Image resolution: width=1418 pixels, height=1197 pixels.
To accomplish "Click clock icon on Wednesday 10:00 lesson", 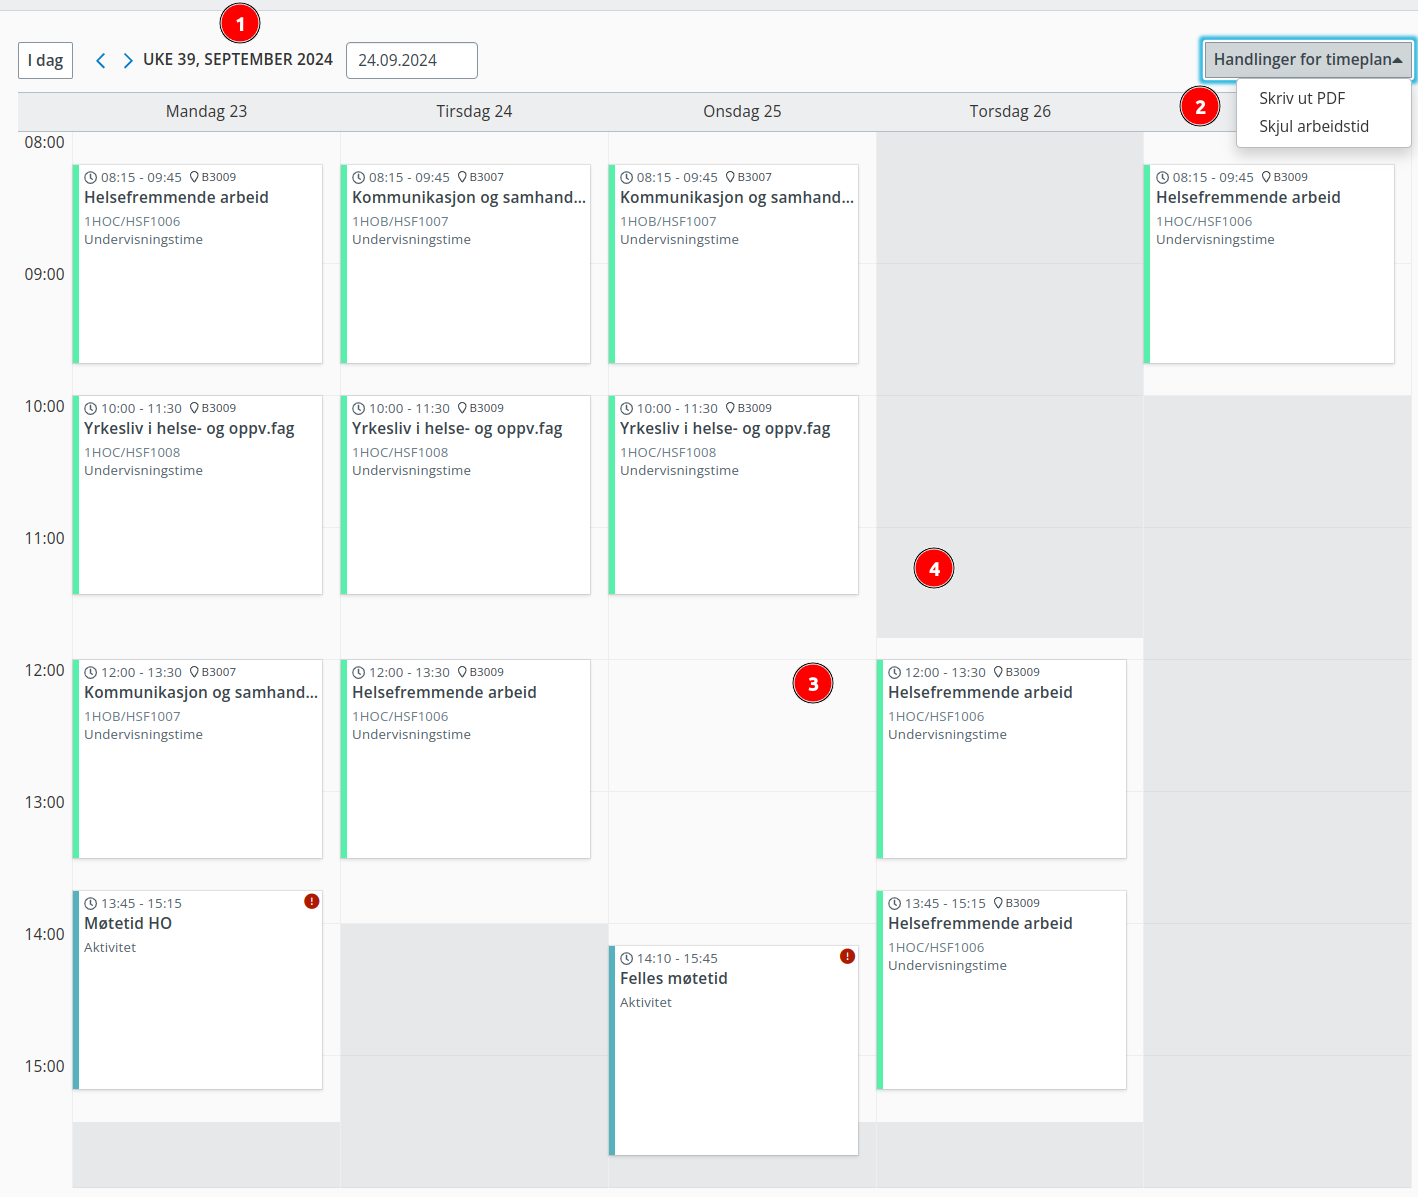I will (626, 409).
